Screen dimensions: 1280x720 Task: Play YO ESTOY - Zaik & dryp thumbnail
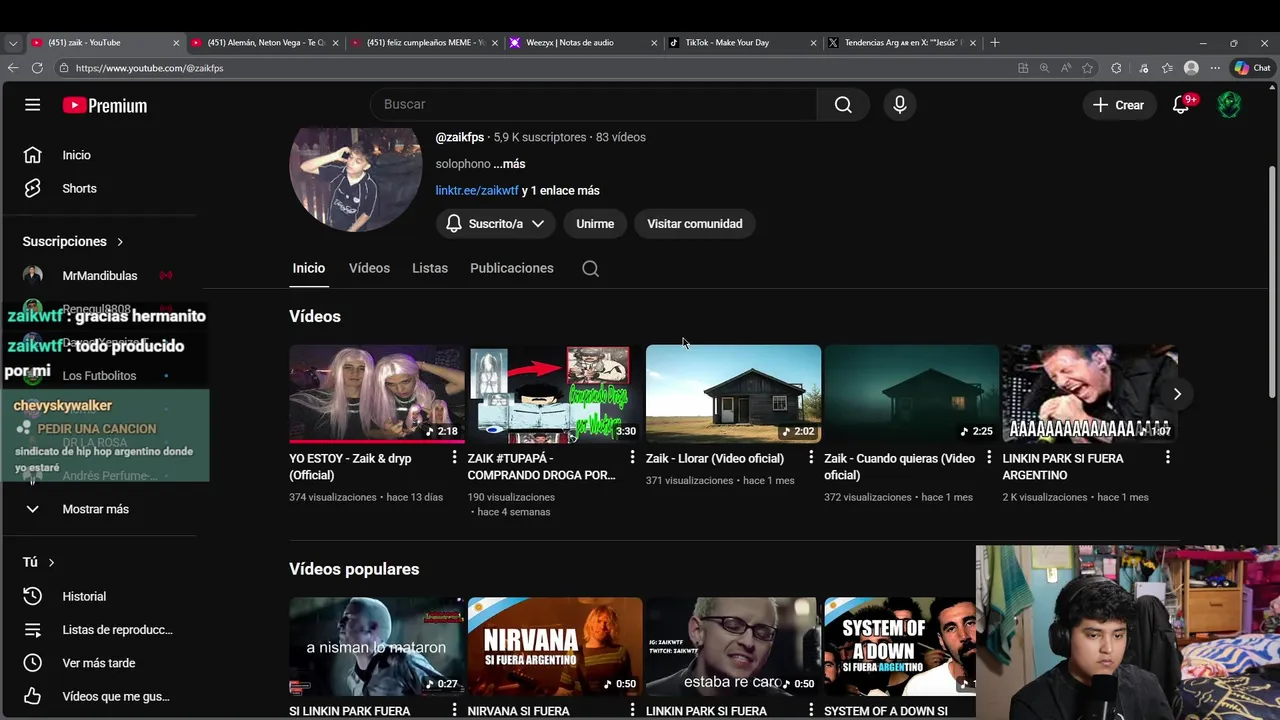pyautogui.click(x=377, y=394)
